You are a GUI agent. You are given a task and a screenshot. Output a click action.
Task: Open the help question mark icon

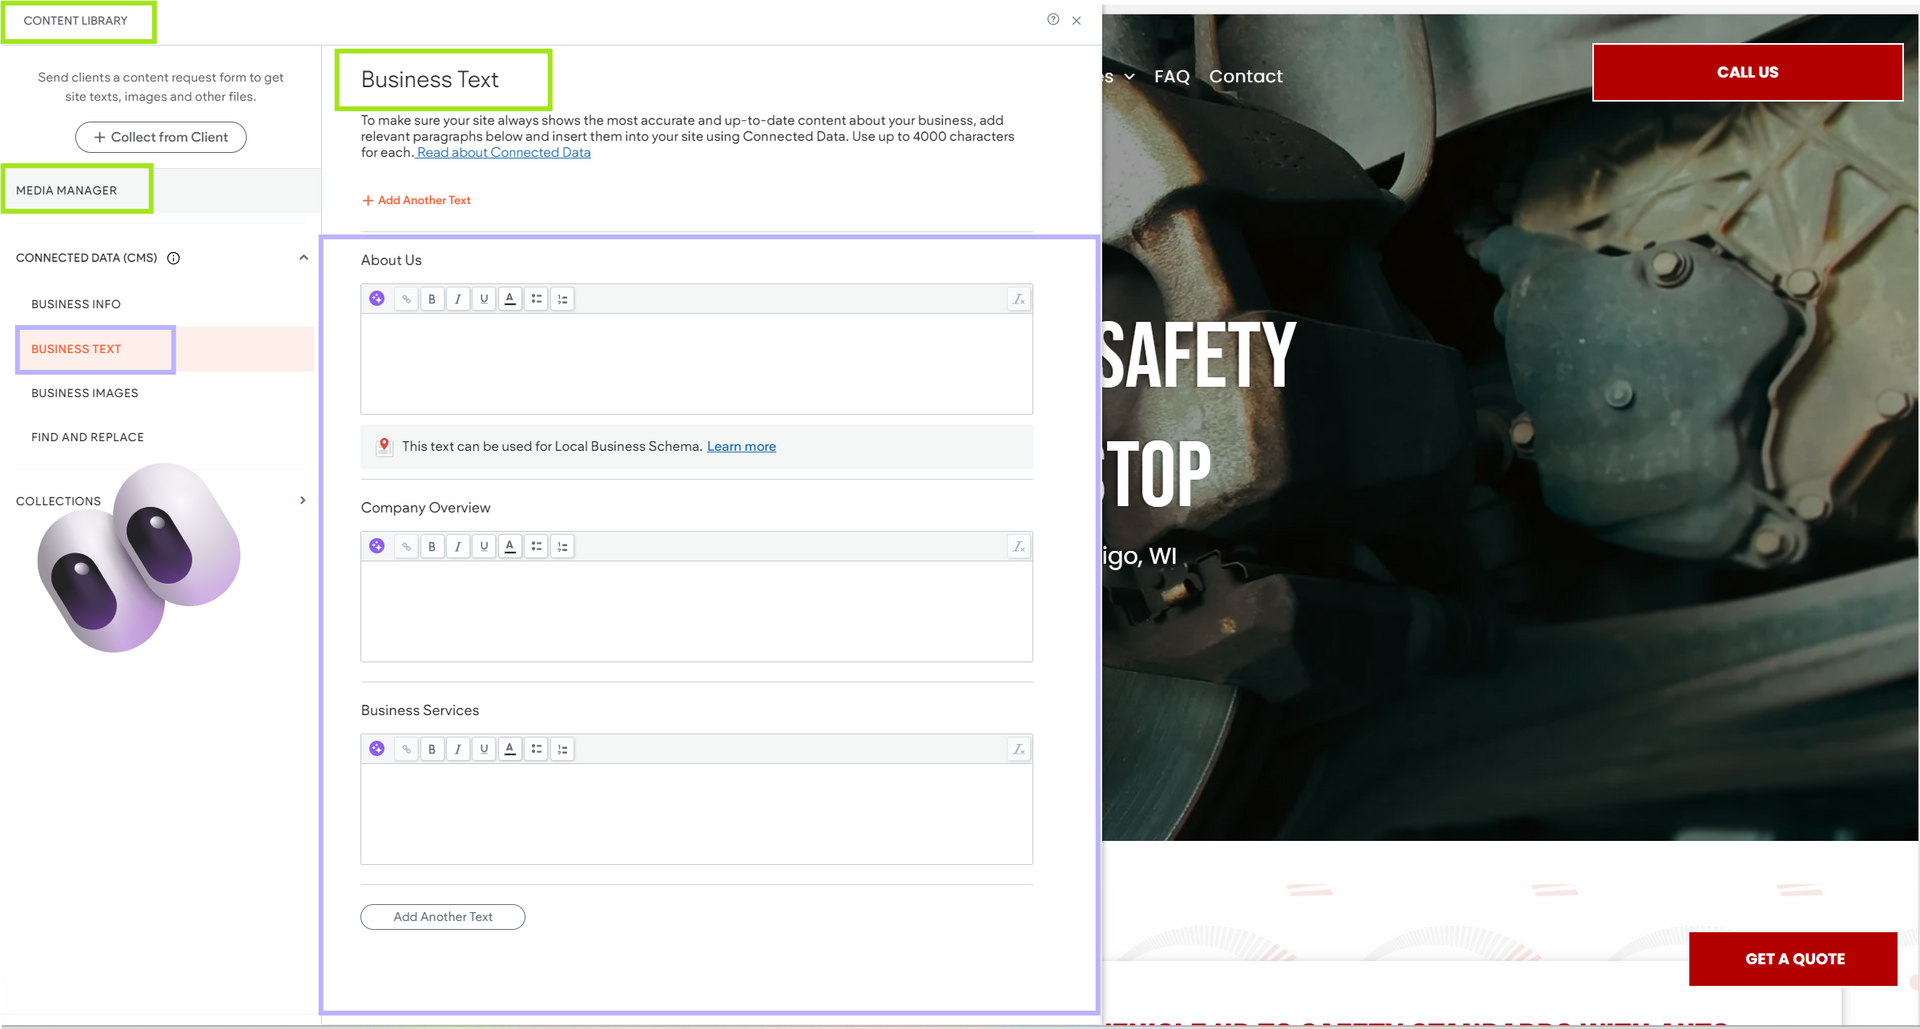click(1053, 19)
